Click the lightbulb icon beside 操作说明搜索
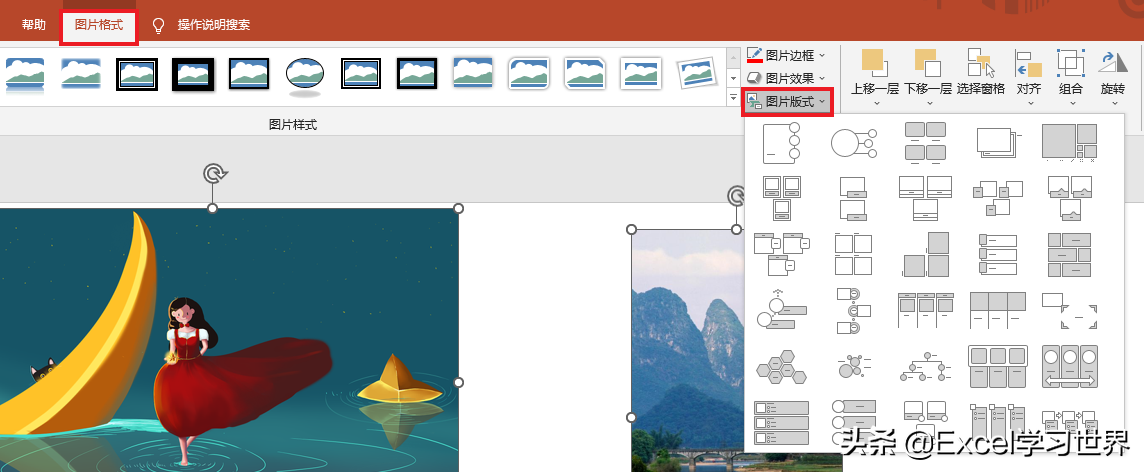The width and height of the screenshot is (1144, 472). pos(158,26)
